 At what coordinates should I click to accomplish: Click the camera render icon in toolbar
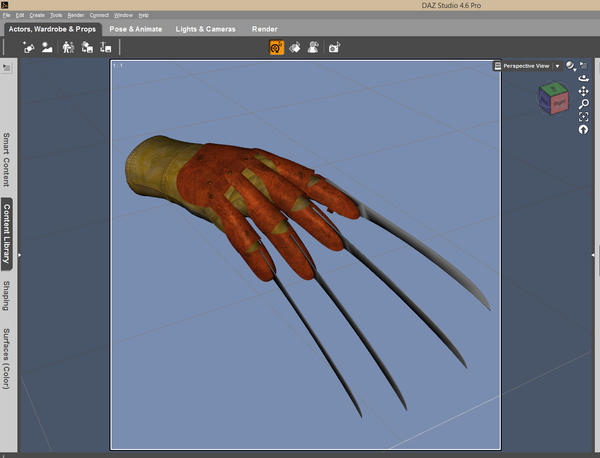tap(334, 48)
